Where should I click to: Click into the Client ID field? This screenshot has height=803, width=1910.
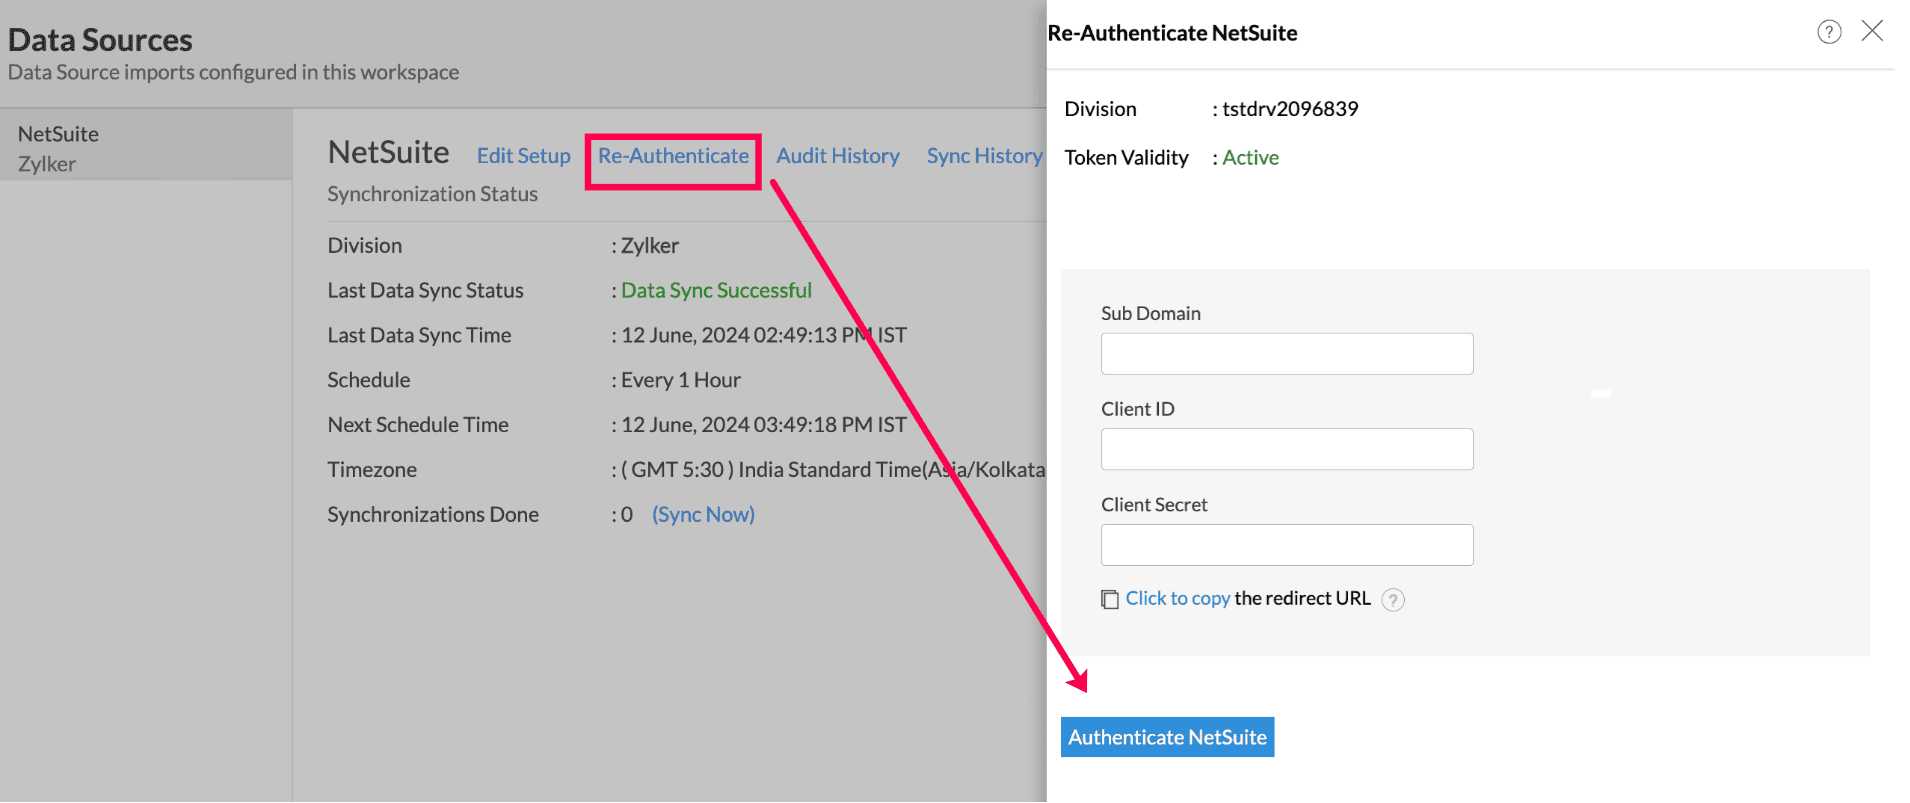tap(1286, 449)
